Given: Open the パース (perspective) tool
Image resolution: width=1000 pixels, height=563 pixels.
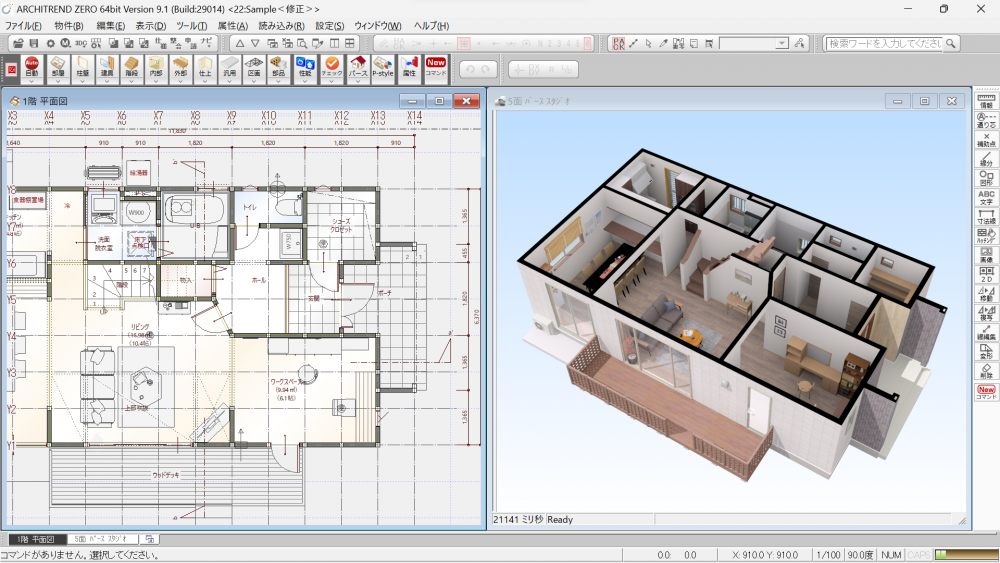Looking at the screenshot, I should click(357, 67).
